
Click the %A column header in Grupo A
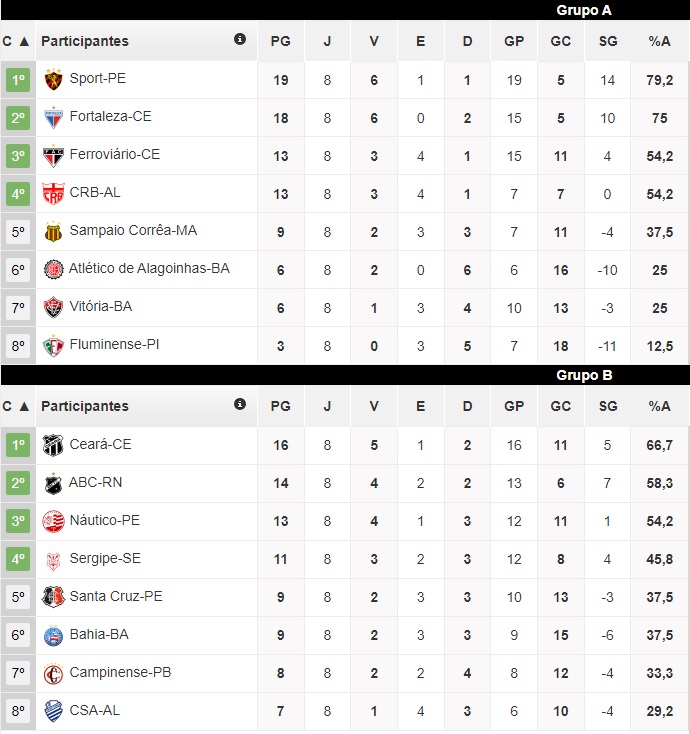(659, 42)
